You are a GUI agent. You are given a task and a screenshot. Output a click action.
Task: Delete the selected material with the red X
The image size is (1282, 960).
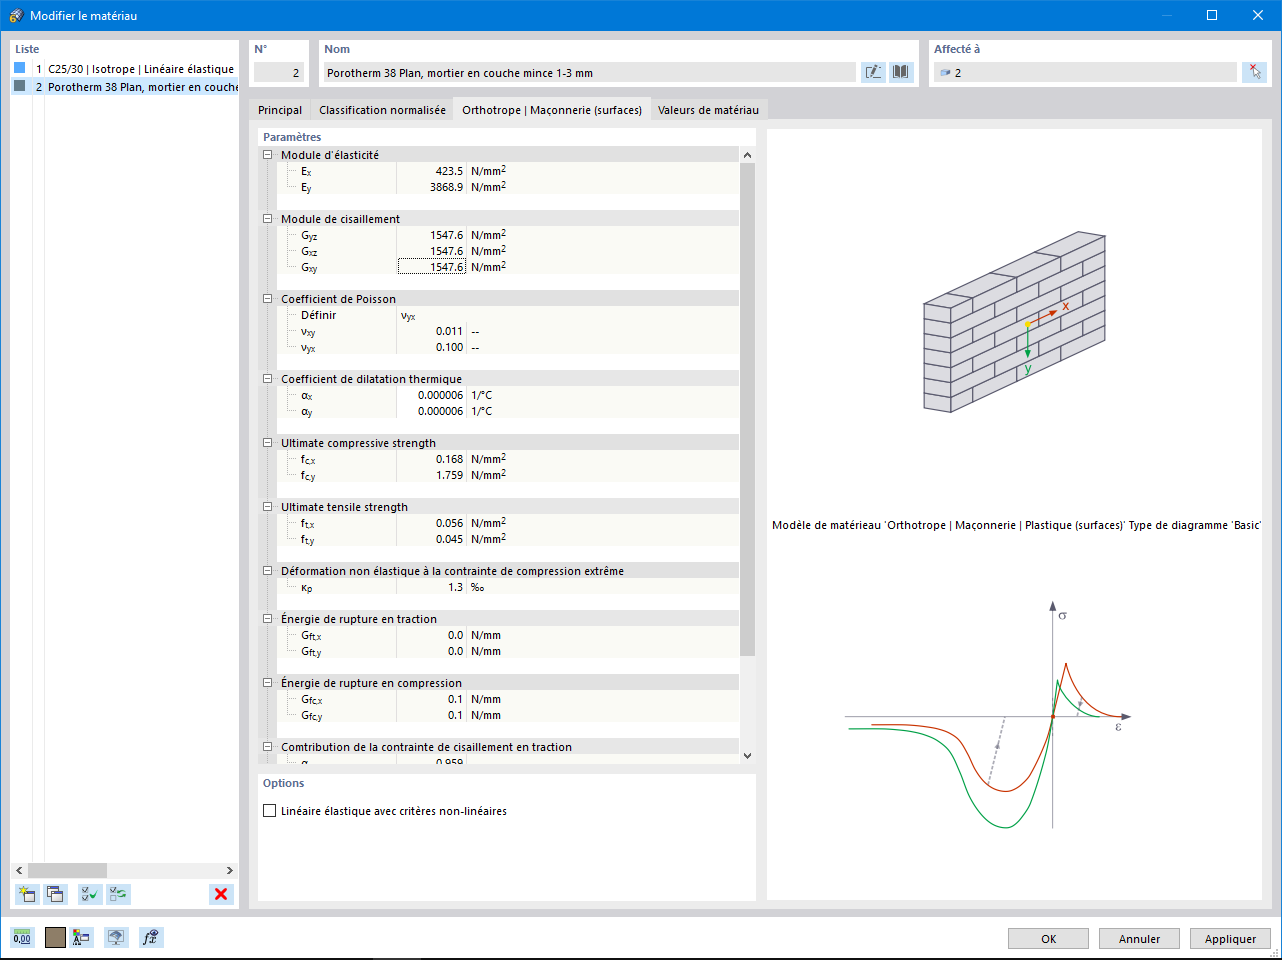click(221, 894)
